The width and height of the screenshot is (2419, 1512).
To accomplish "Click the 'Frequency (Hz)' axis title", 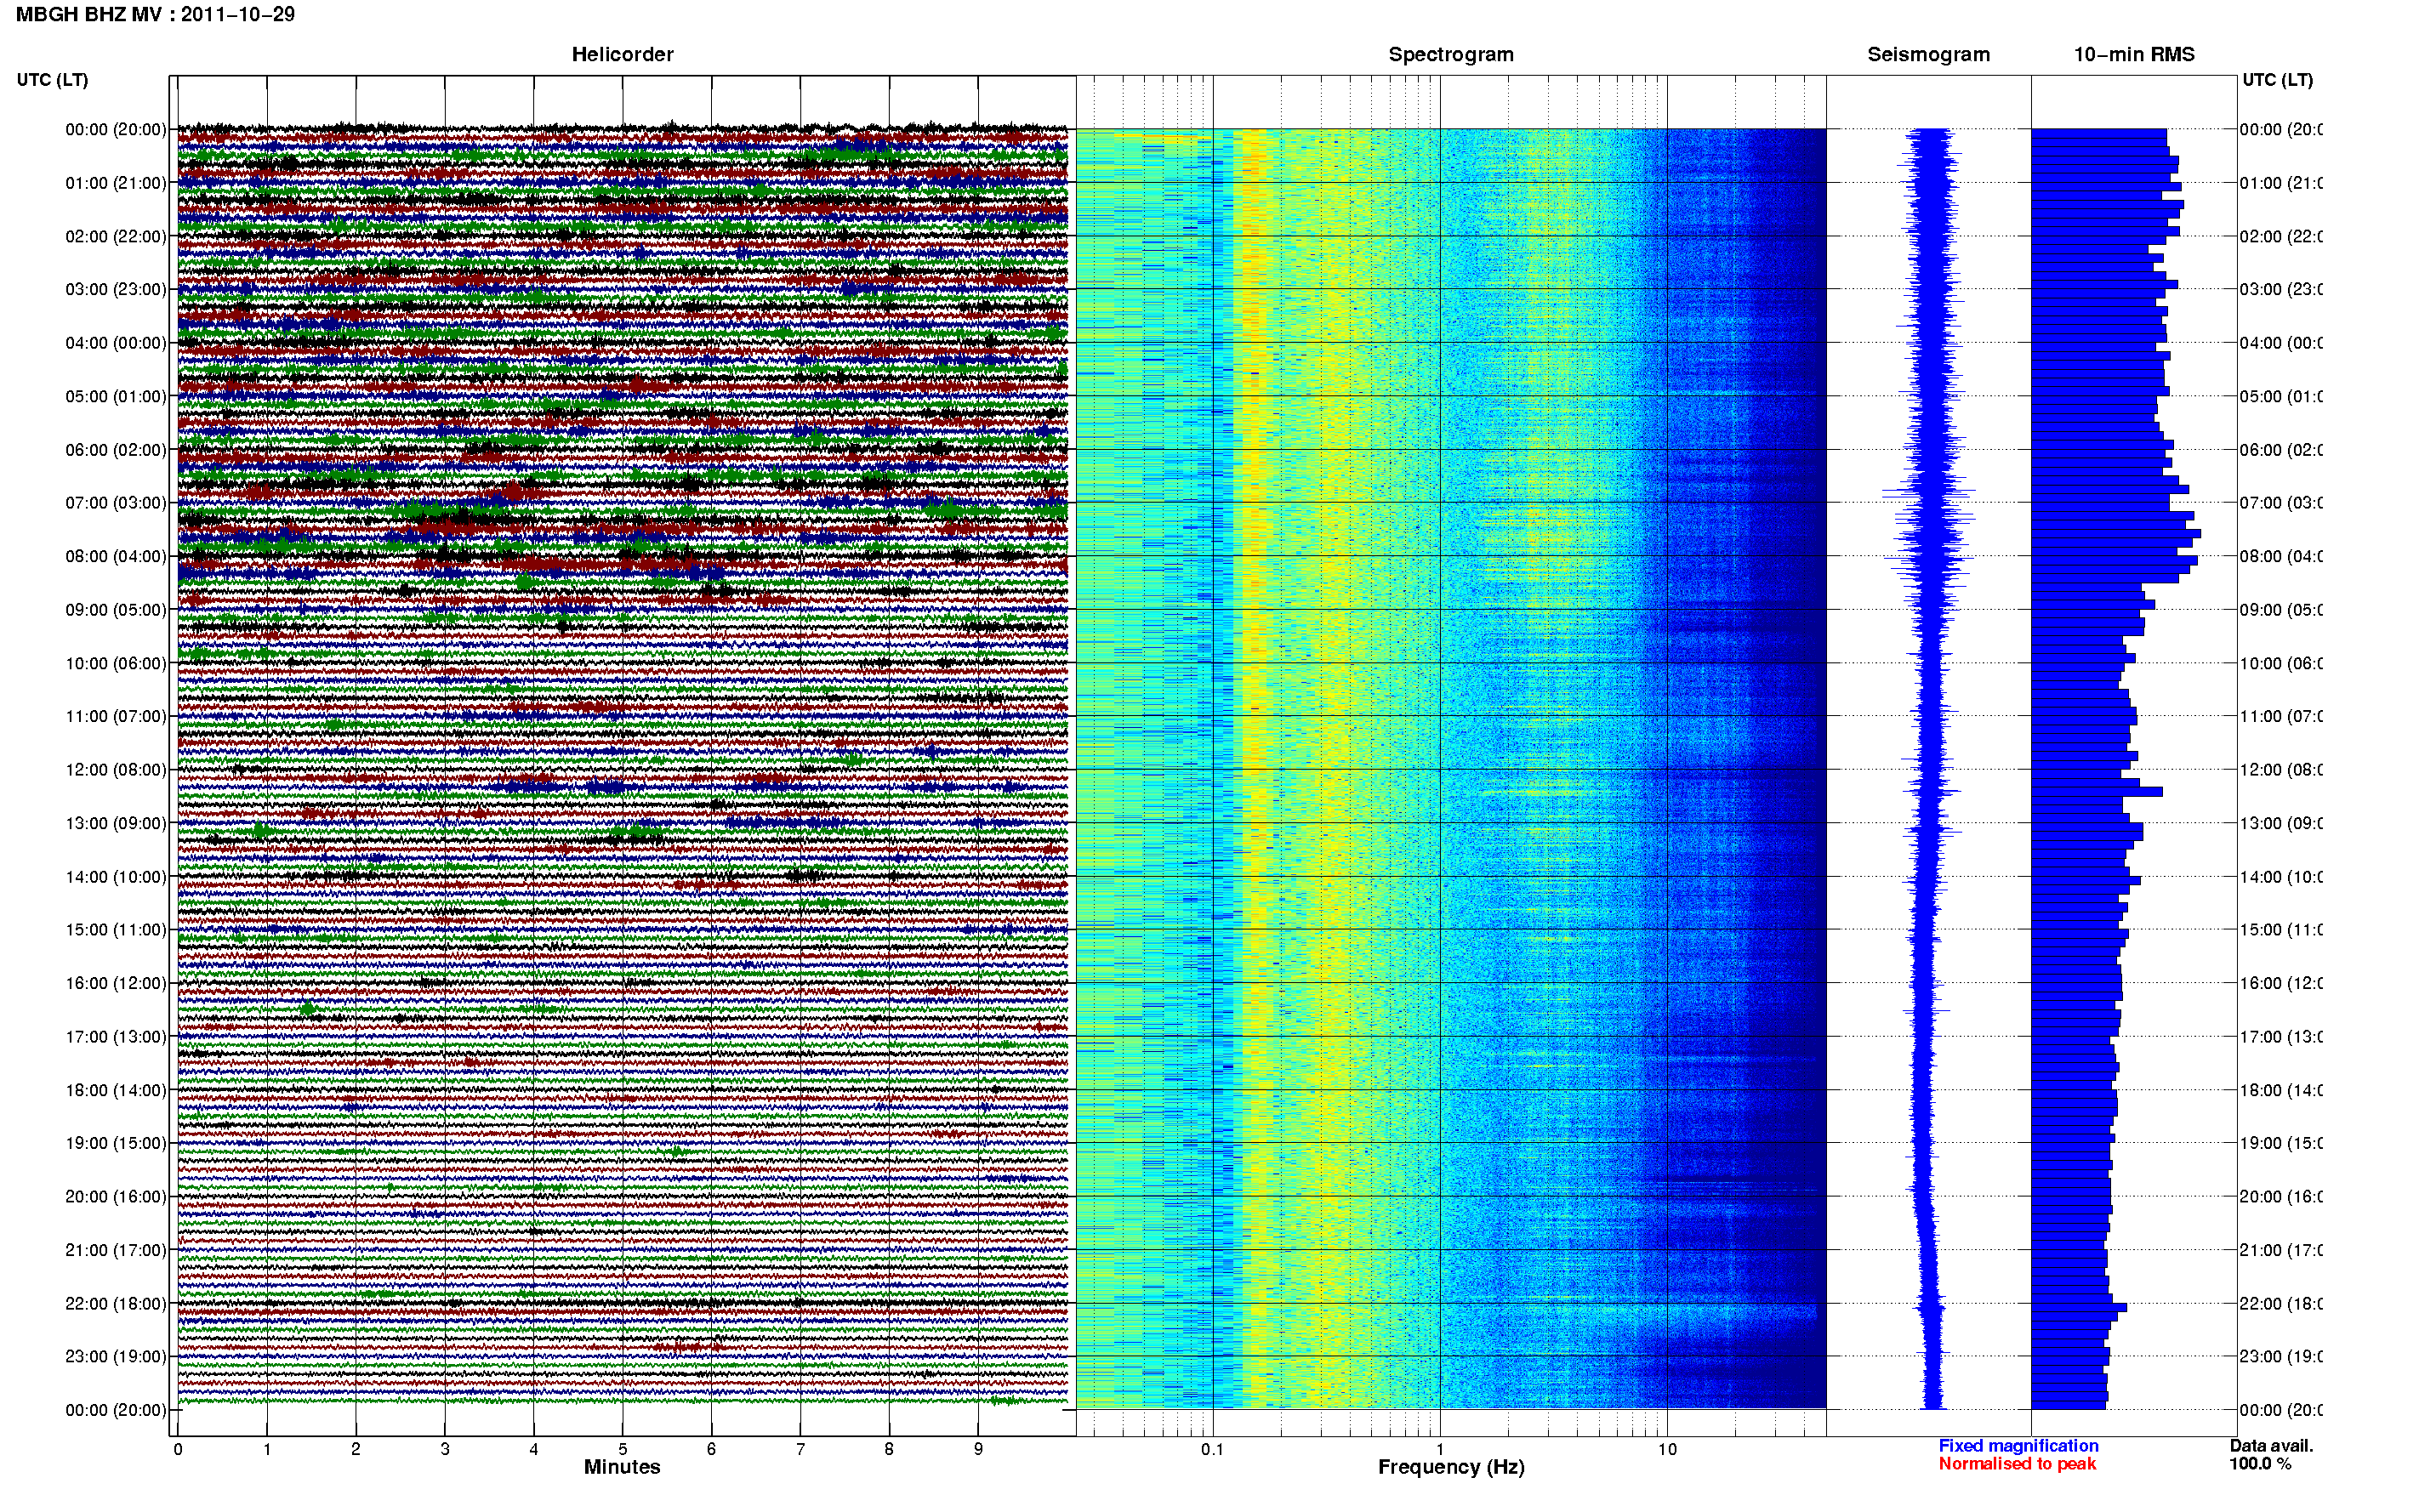I will point(1451,1467).
